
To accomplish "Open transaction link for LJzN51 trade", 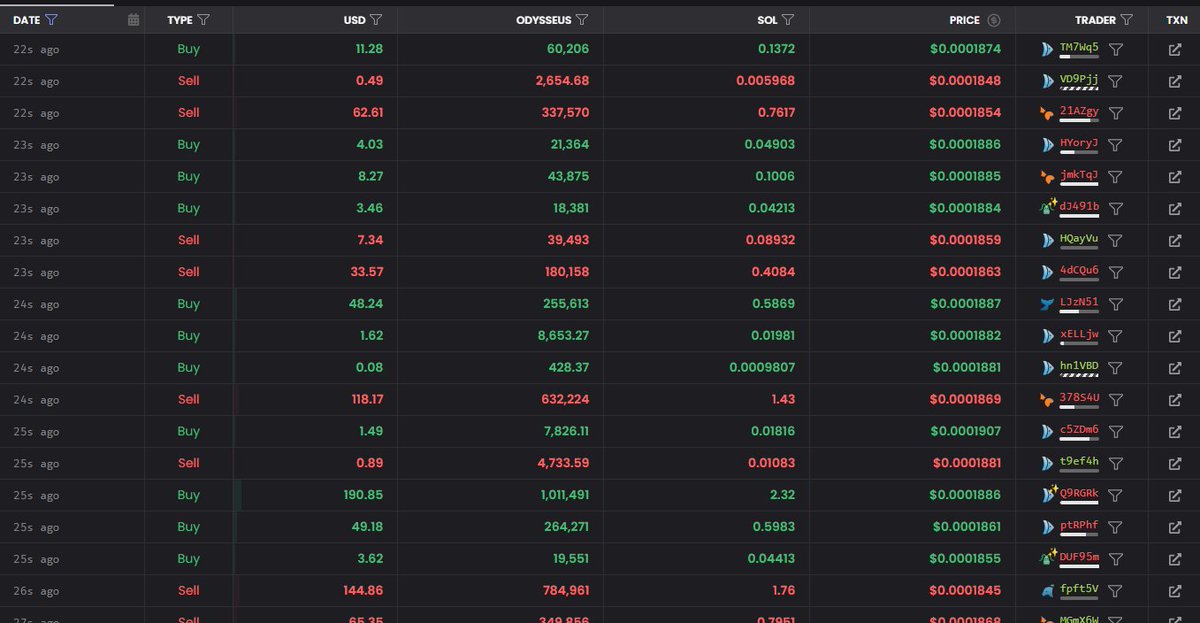I will (x=1175, y=304).
